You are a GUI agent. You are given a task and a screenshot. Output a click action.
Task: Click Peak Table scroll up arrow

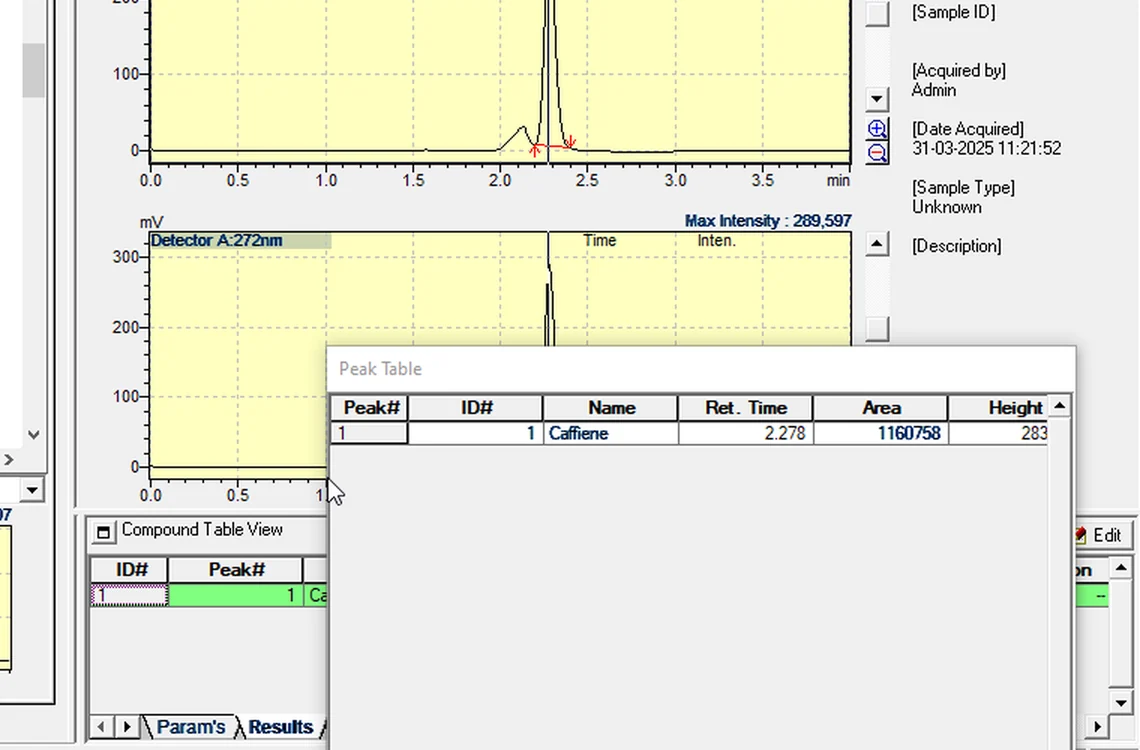1059,406
